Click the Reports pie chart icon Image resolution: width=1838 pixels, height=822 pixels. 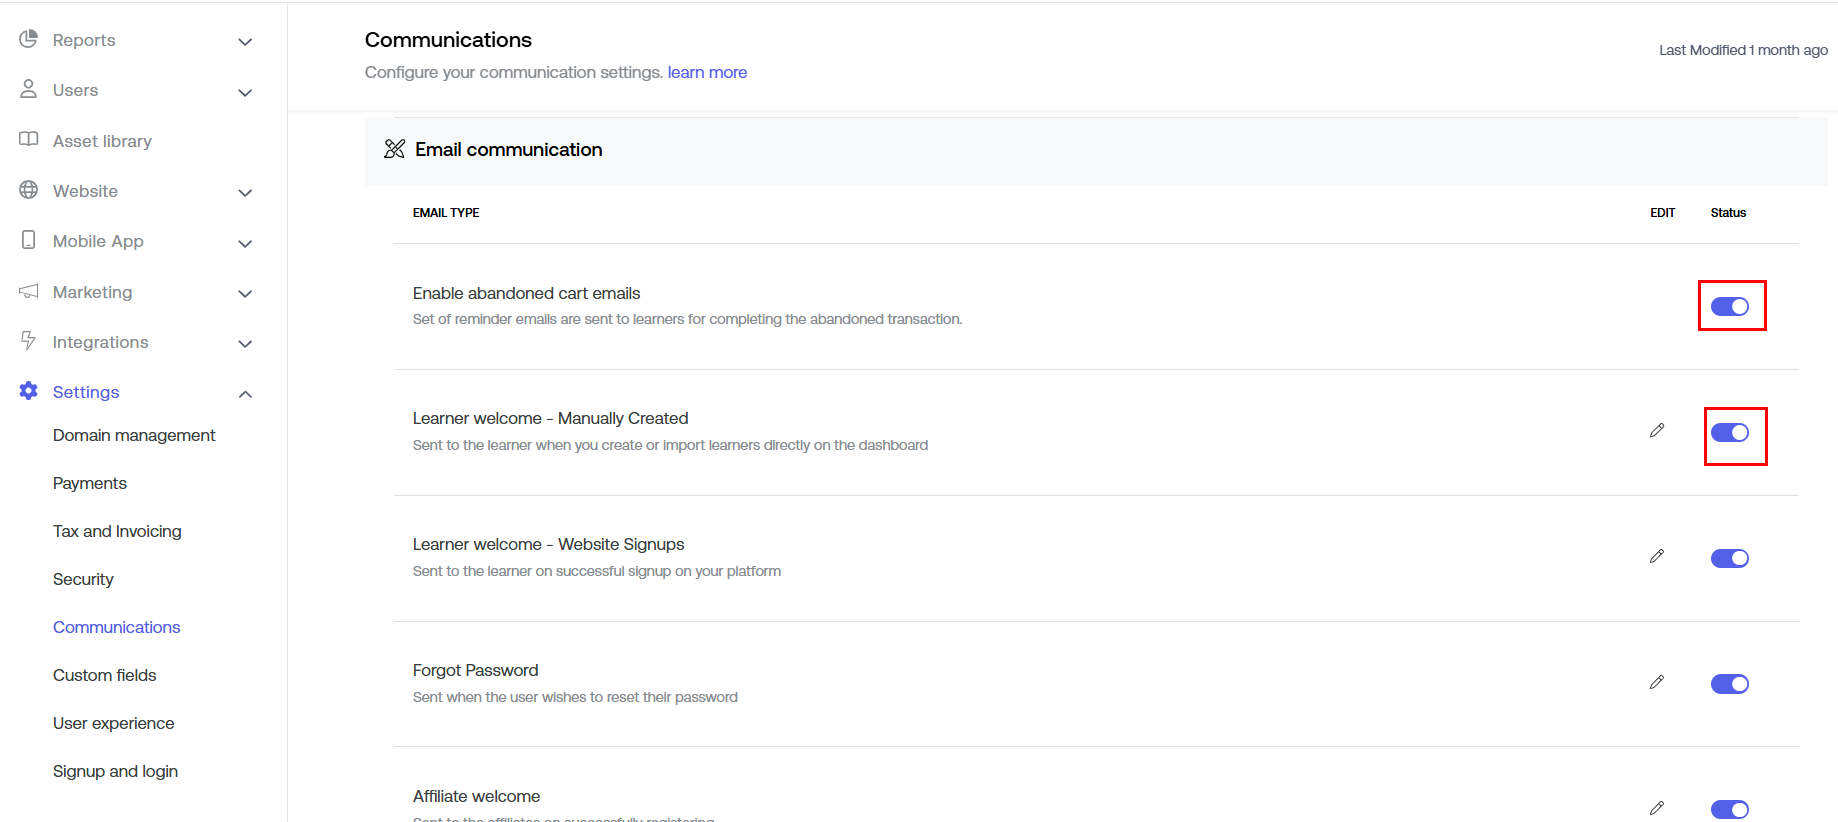click(29, 39)
